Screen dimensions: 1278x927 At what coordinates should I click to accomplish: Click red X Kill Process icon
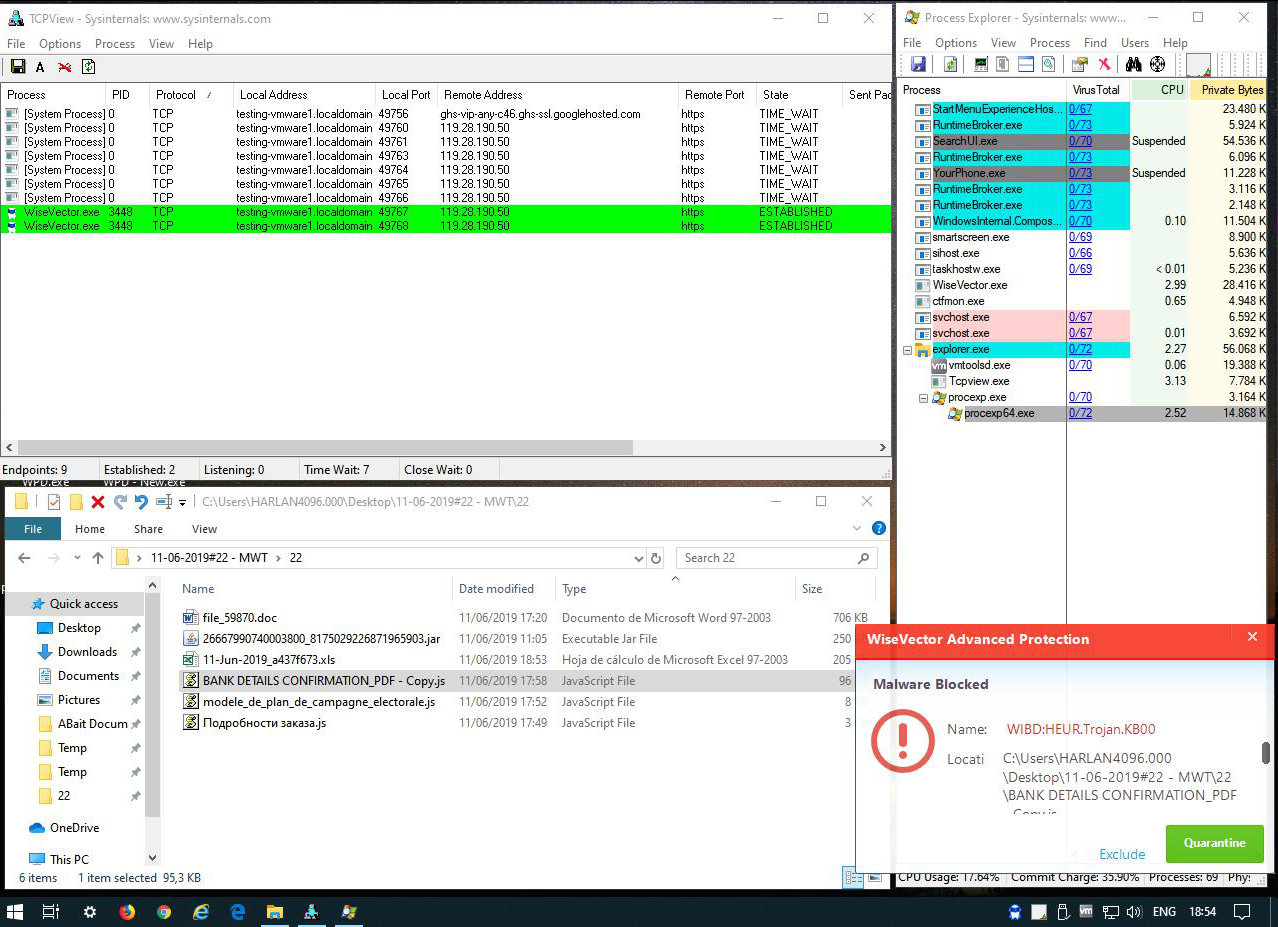coord(1104,65)
